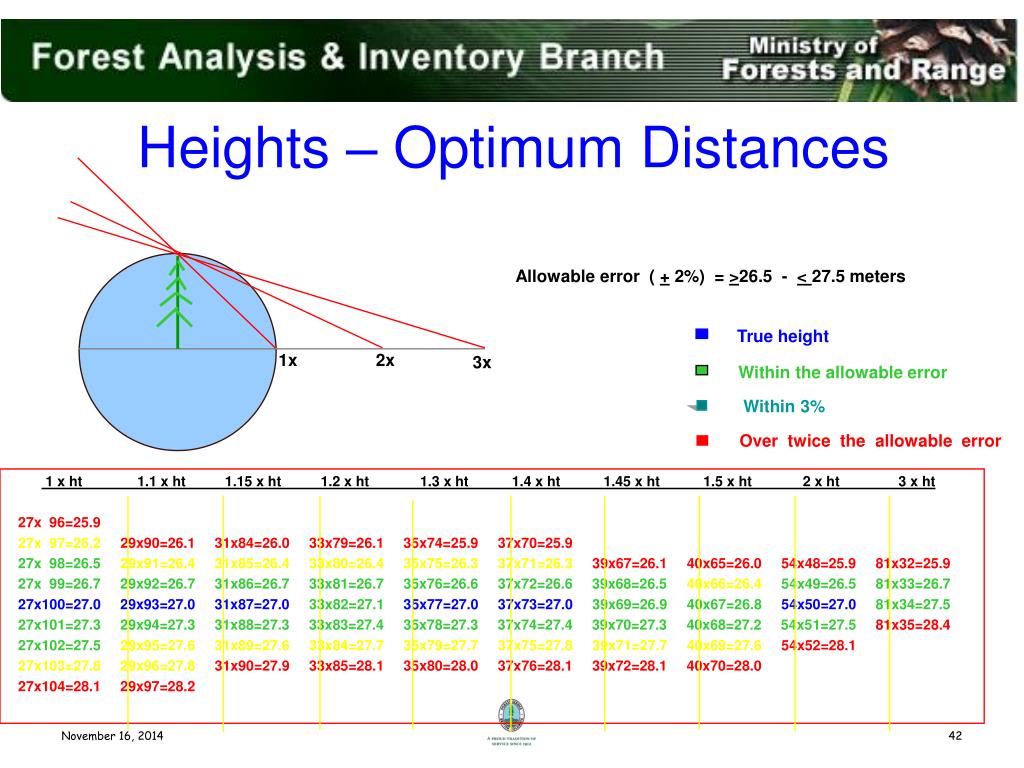1024x768 pixels.
Task: Click the '29x97=28.2' entry
Action: (157, 686)
